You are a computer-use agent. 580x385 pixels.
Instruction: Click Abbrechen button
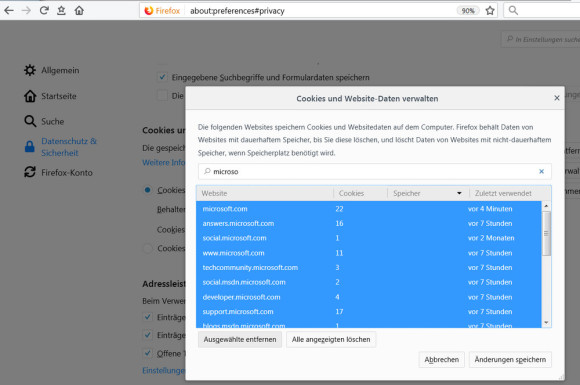pyautogui.click(x=442, y=360)
